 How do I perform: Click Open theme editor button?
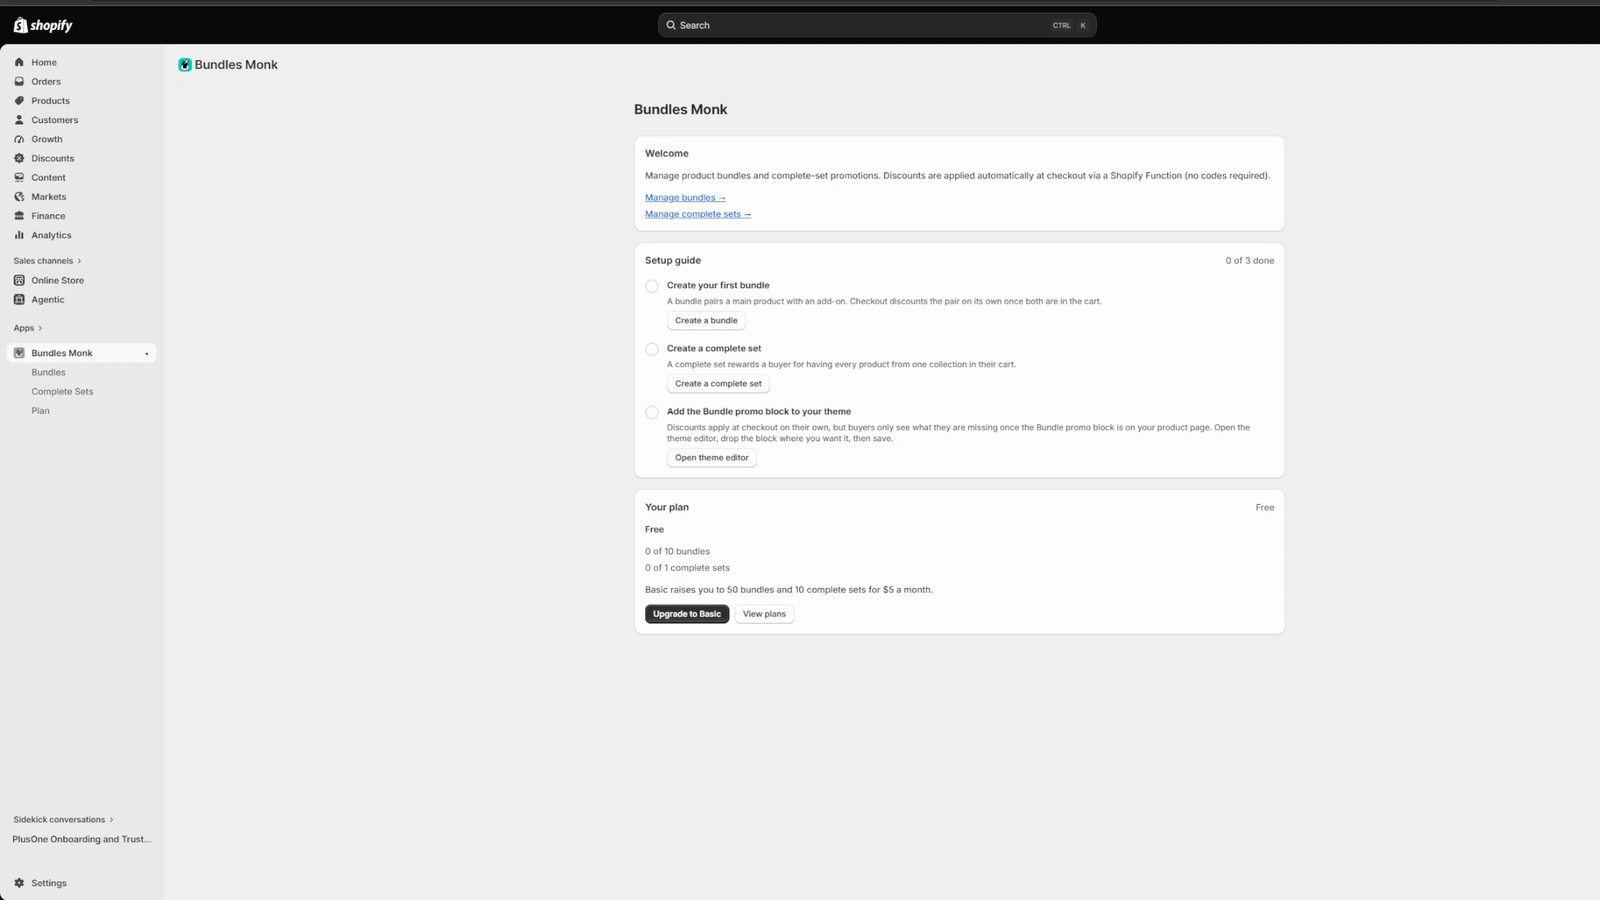[712, 458]
